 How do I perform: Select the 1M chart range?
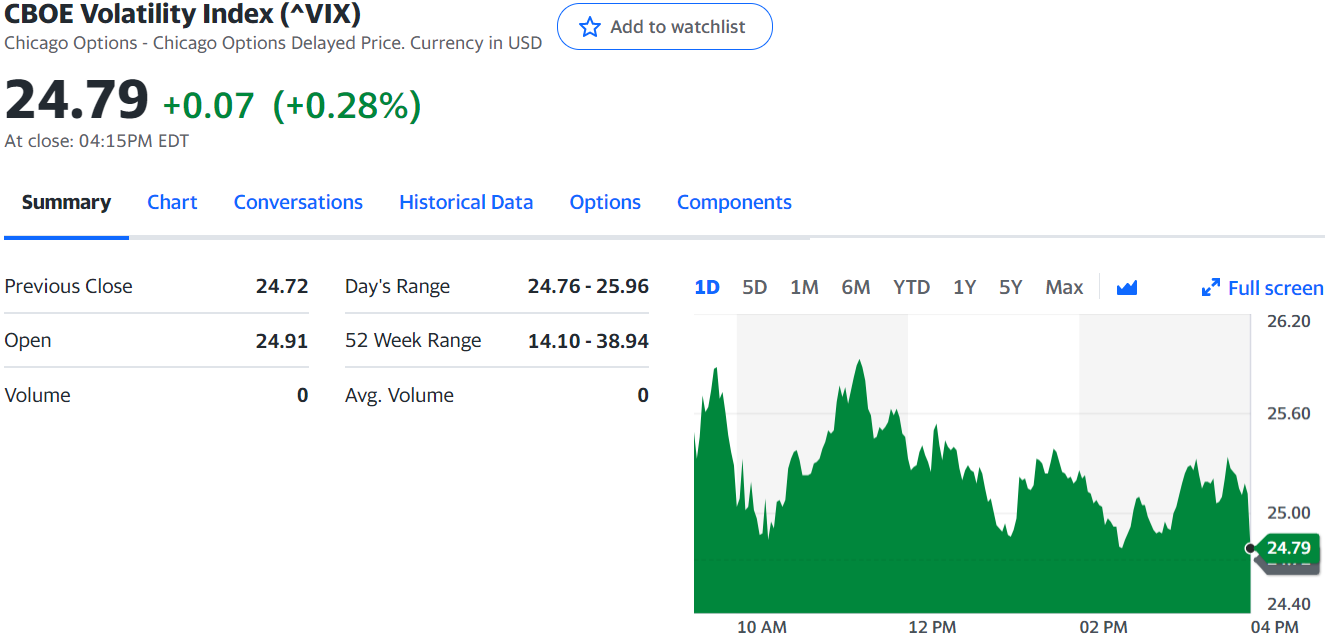point(804,287)
